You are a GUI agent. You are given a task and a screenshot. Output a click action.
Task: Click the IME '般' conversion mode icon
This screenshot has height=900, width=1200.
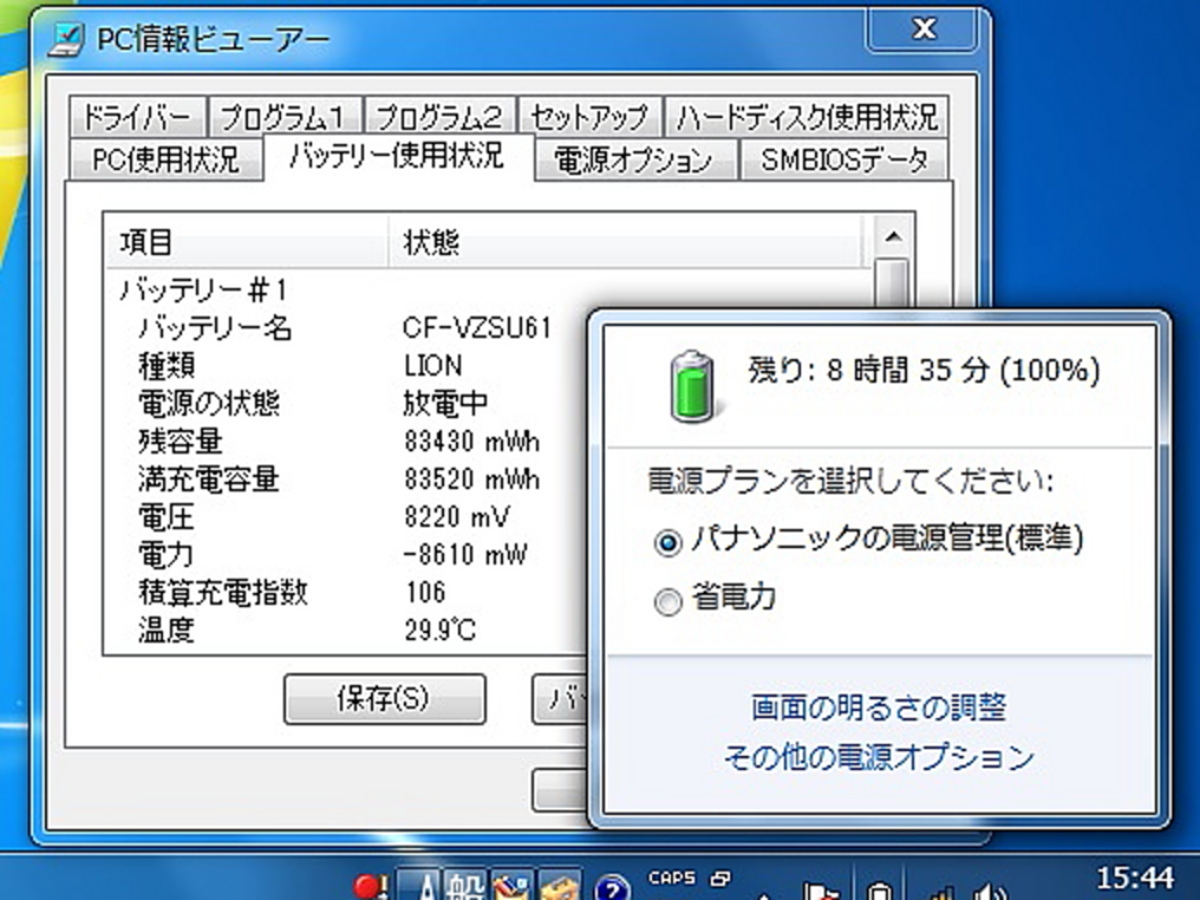click(466, 886)
